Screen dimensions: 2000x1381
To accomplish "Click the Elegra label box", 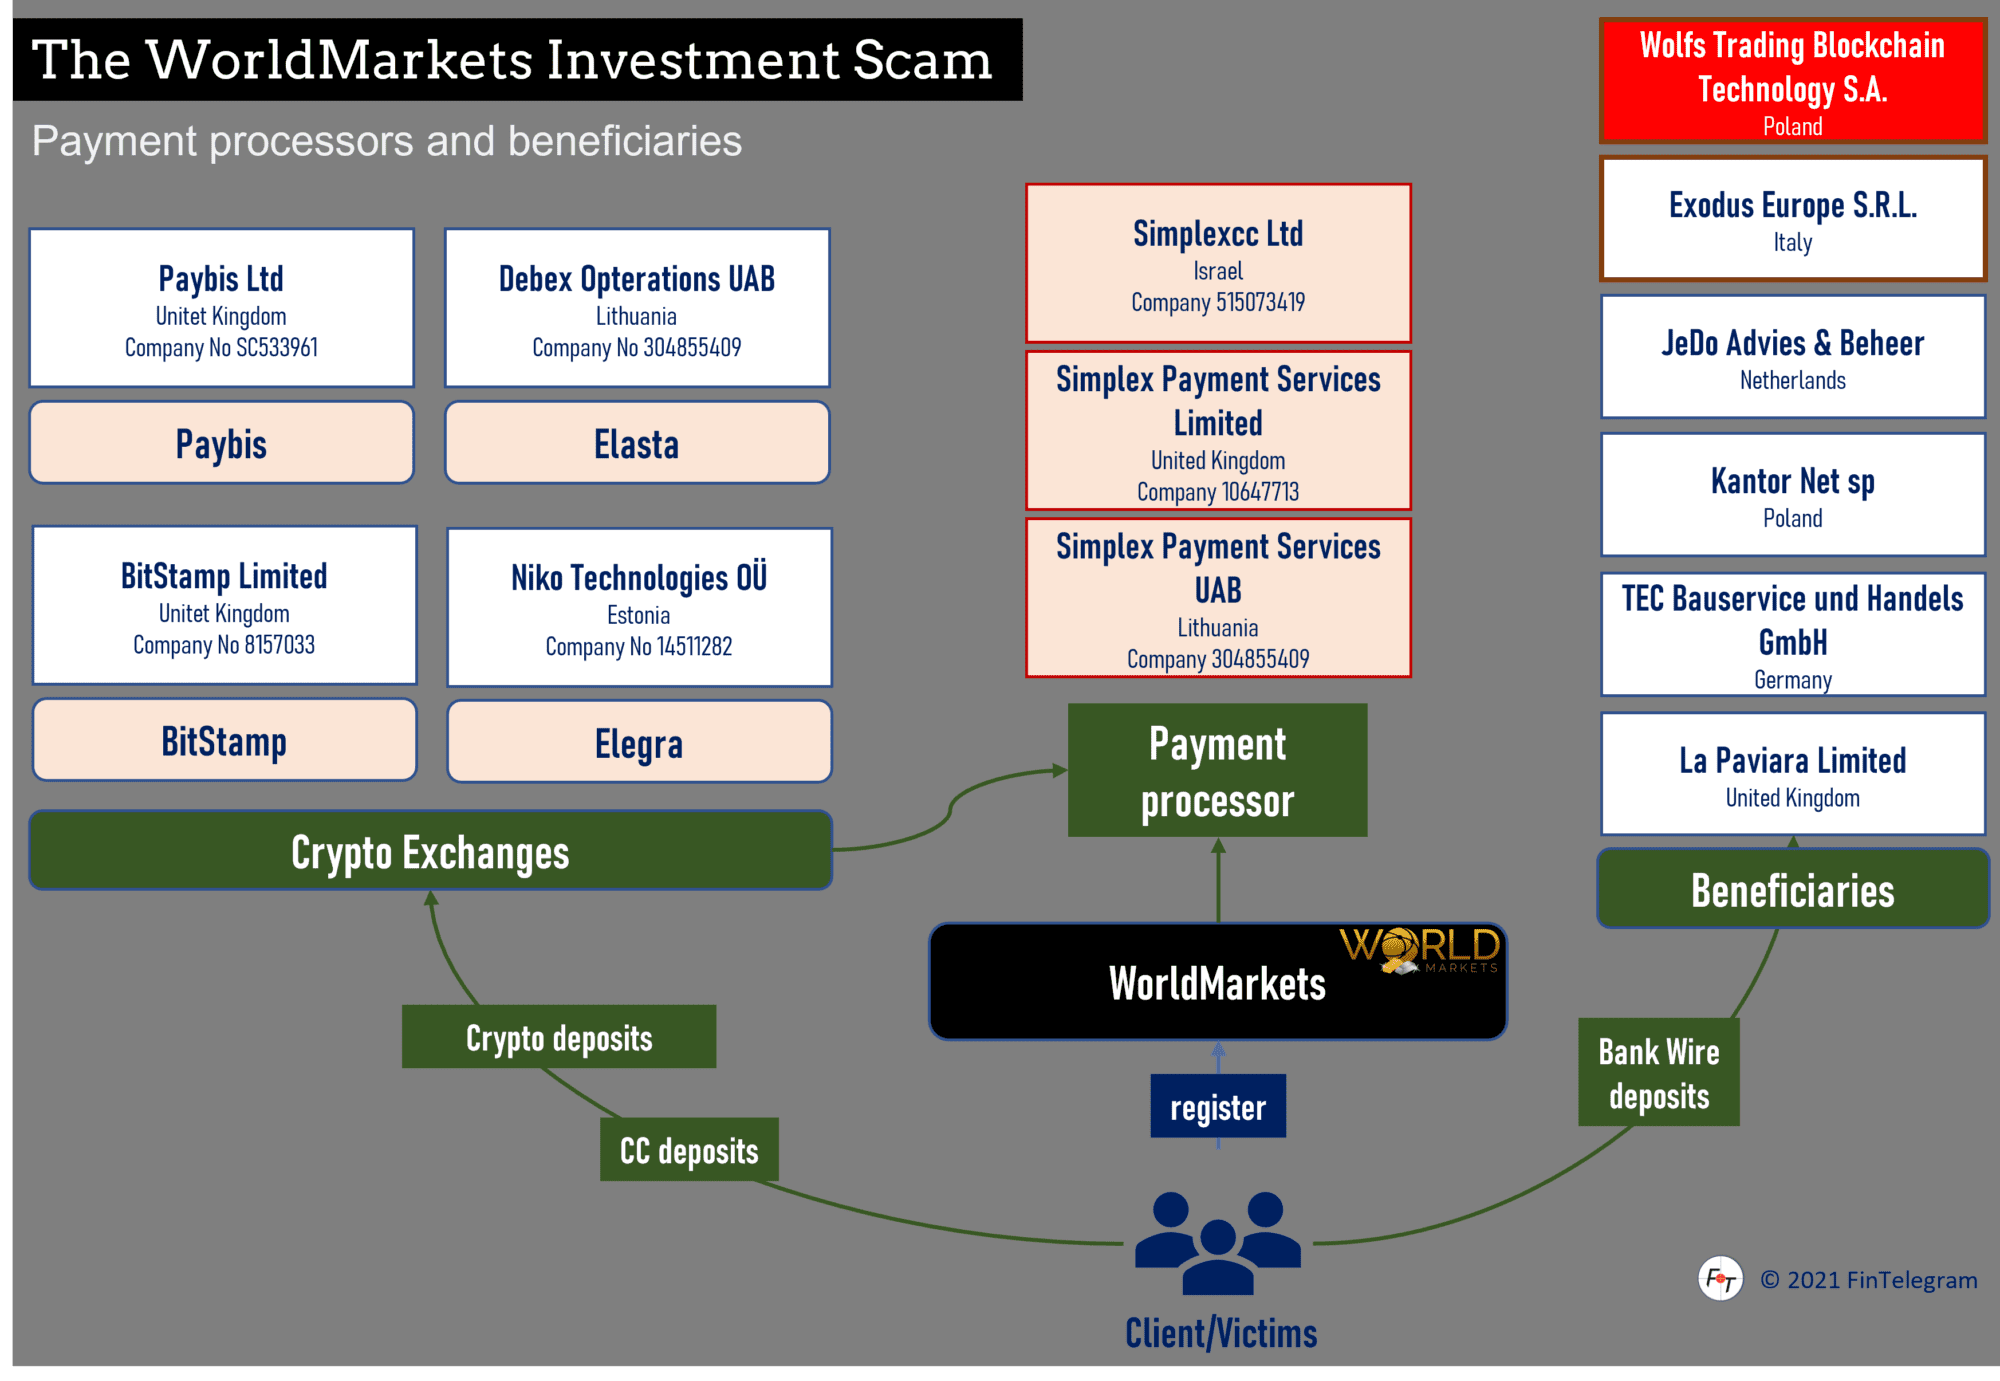I will coord(639,742).
